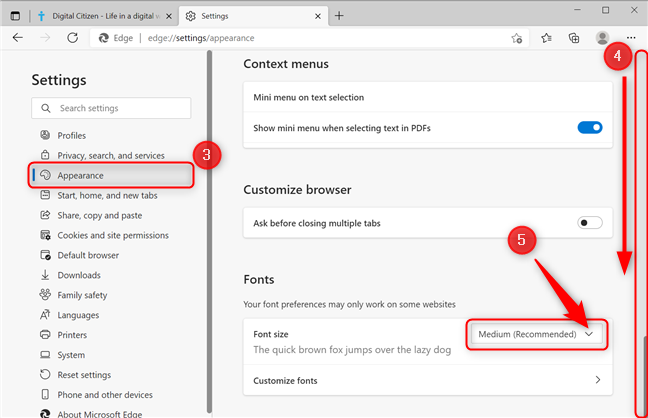Close the Settings tab
This screenshot has height=418, width=648.
click(317, 16)
